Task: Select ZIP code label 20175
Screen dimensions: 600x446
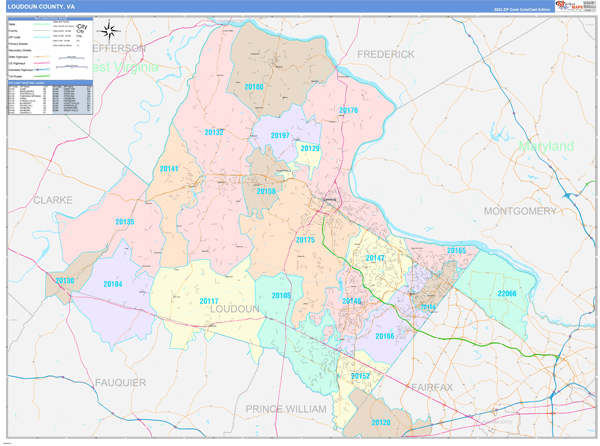Action: pos(305,240)
